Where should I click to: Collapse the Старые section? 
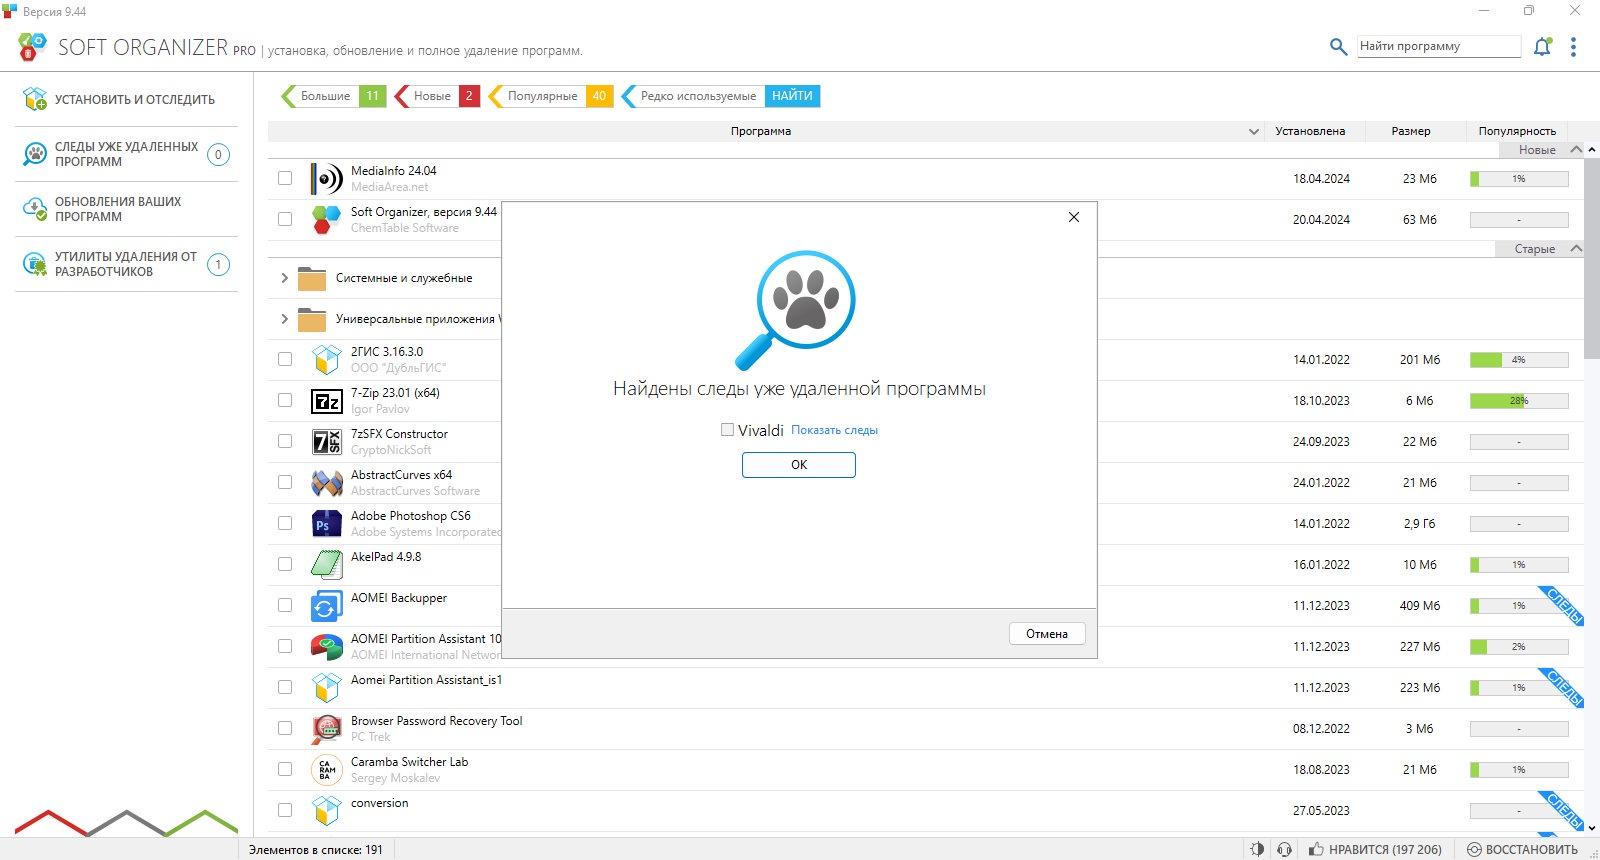point(1576,248)
